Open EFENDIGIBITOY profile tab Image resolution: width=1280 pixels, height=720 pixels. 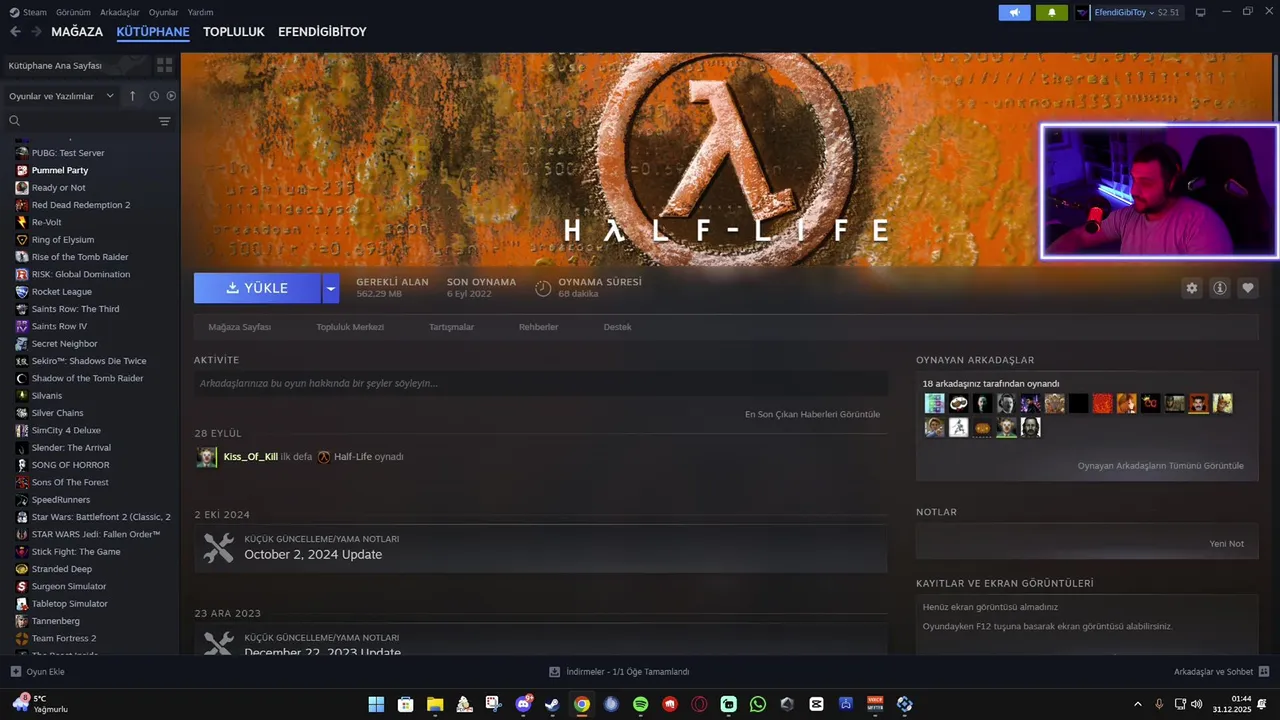pos(322,32)
